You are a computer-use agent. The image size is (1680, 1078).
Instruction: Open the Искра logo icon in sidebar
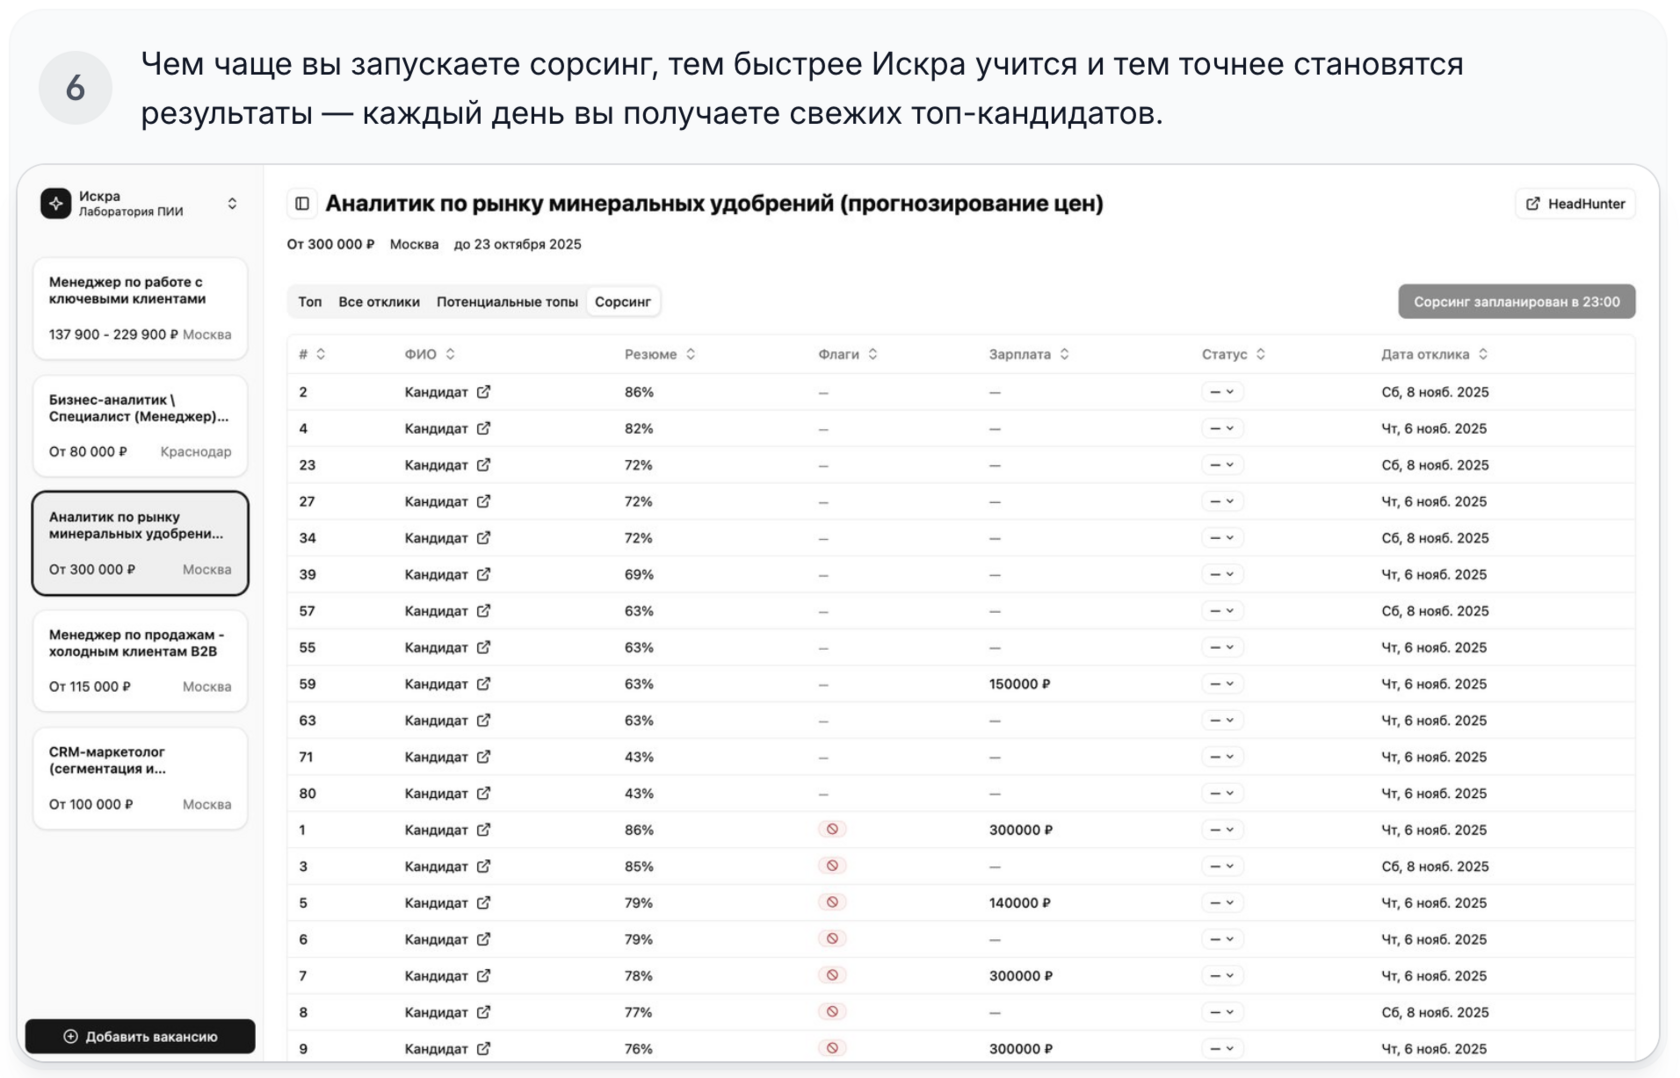[x=56, y=204]
